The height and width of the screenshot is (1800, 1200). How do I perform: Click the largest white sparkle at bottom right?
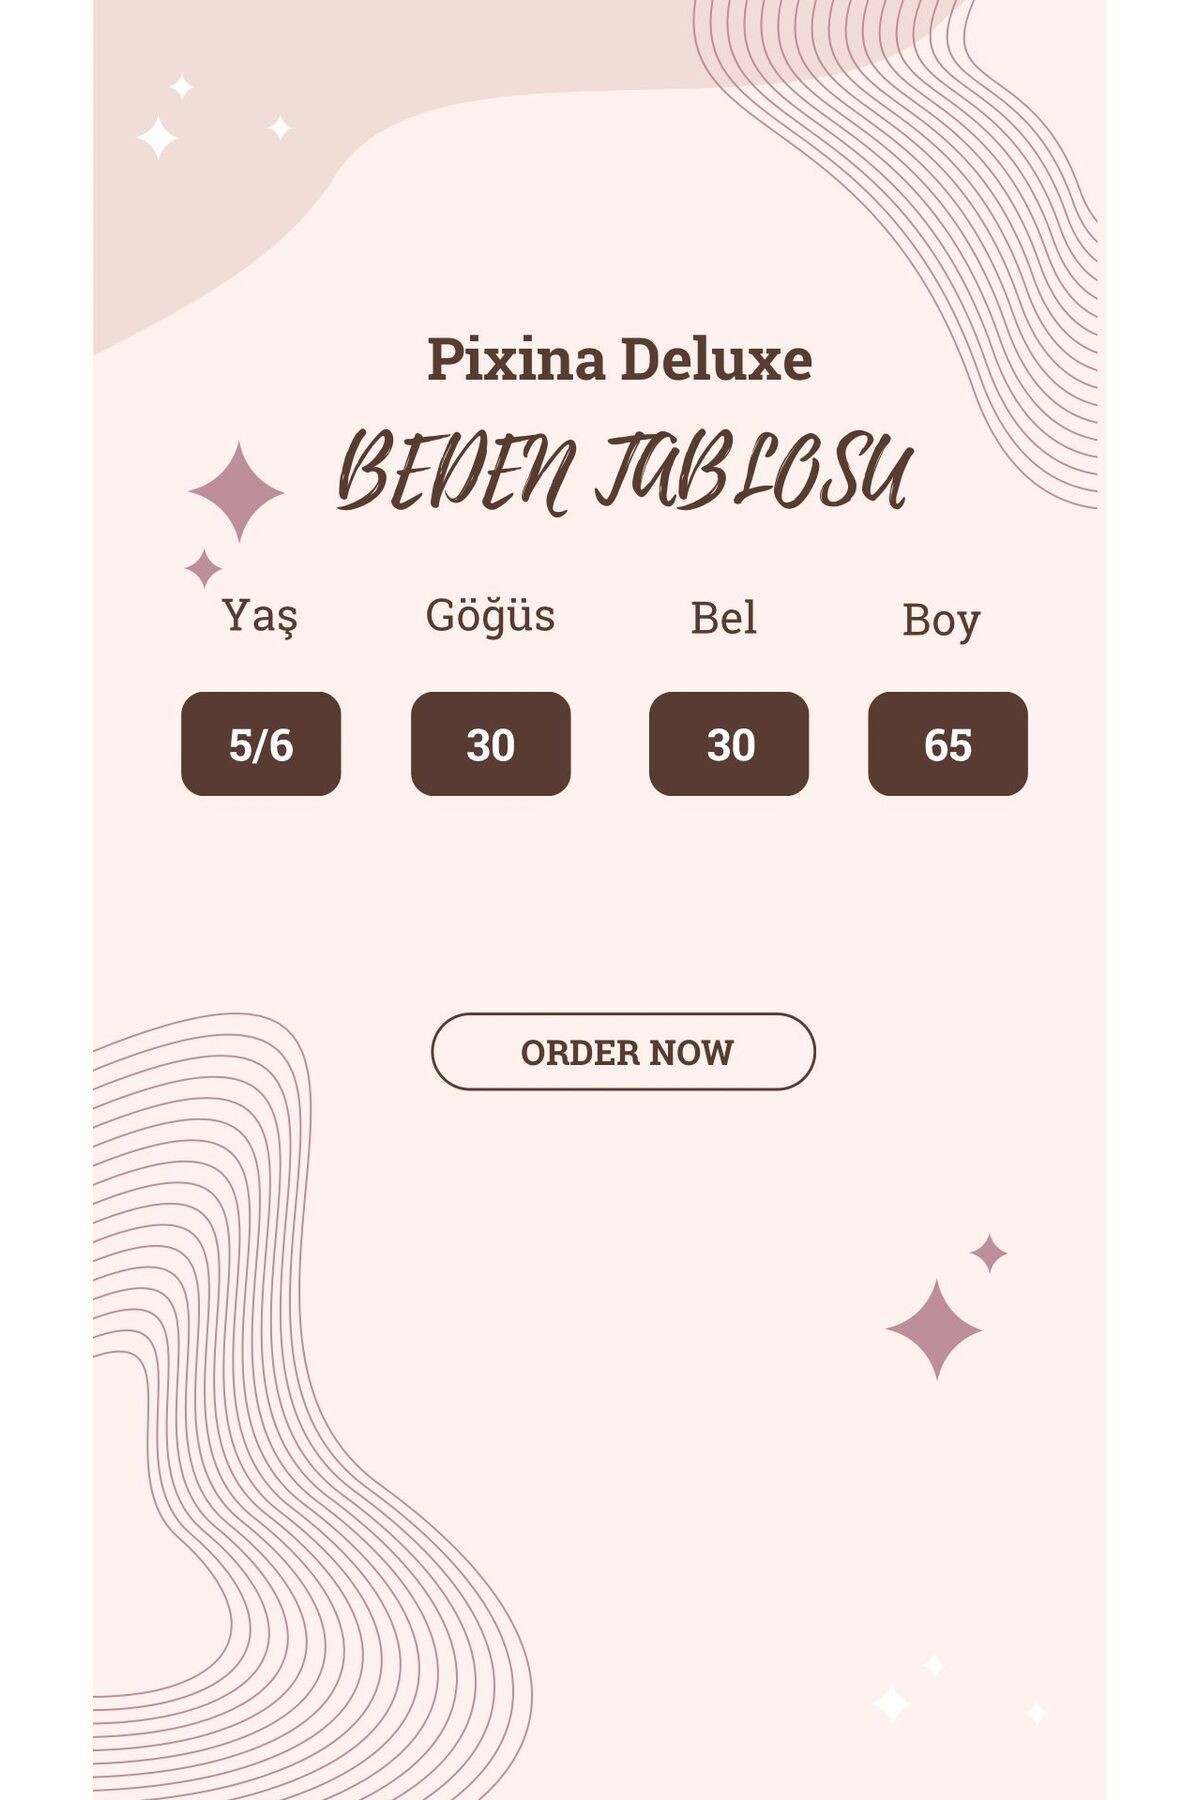(891, 1703)
